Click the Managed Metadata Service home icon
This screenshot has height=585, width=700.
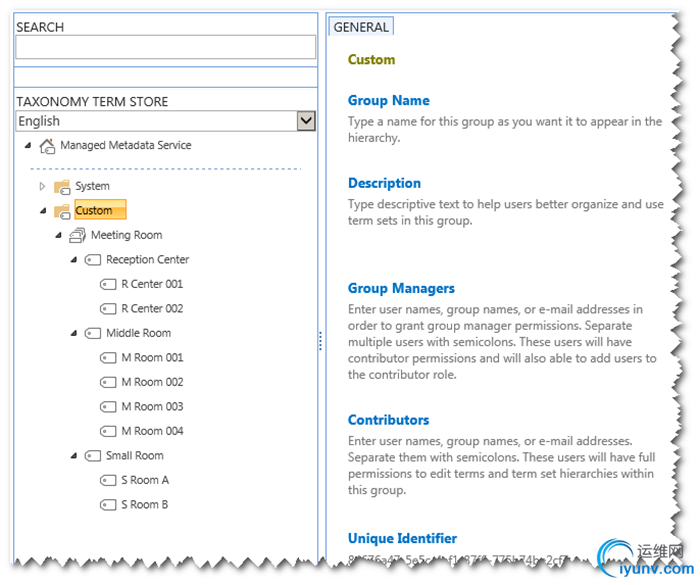(47, 146)
